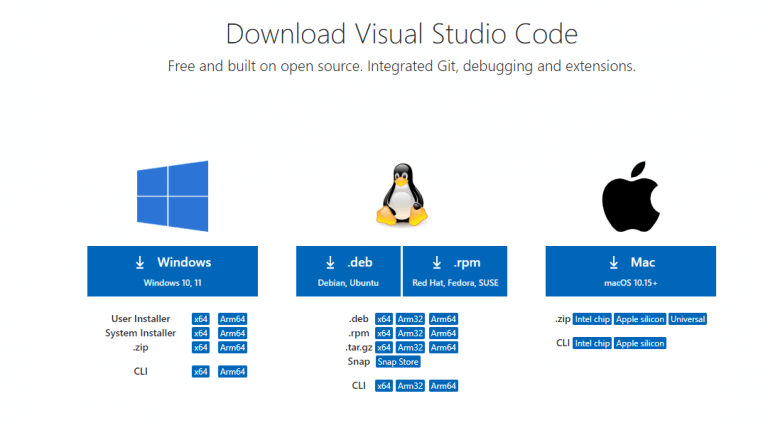Image resolution: width=768 pixels, height=428 pixels.
Task: Get the Windows .zip x64 build
Action: click(200, 347)
